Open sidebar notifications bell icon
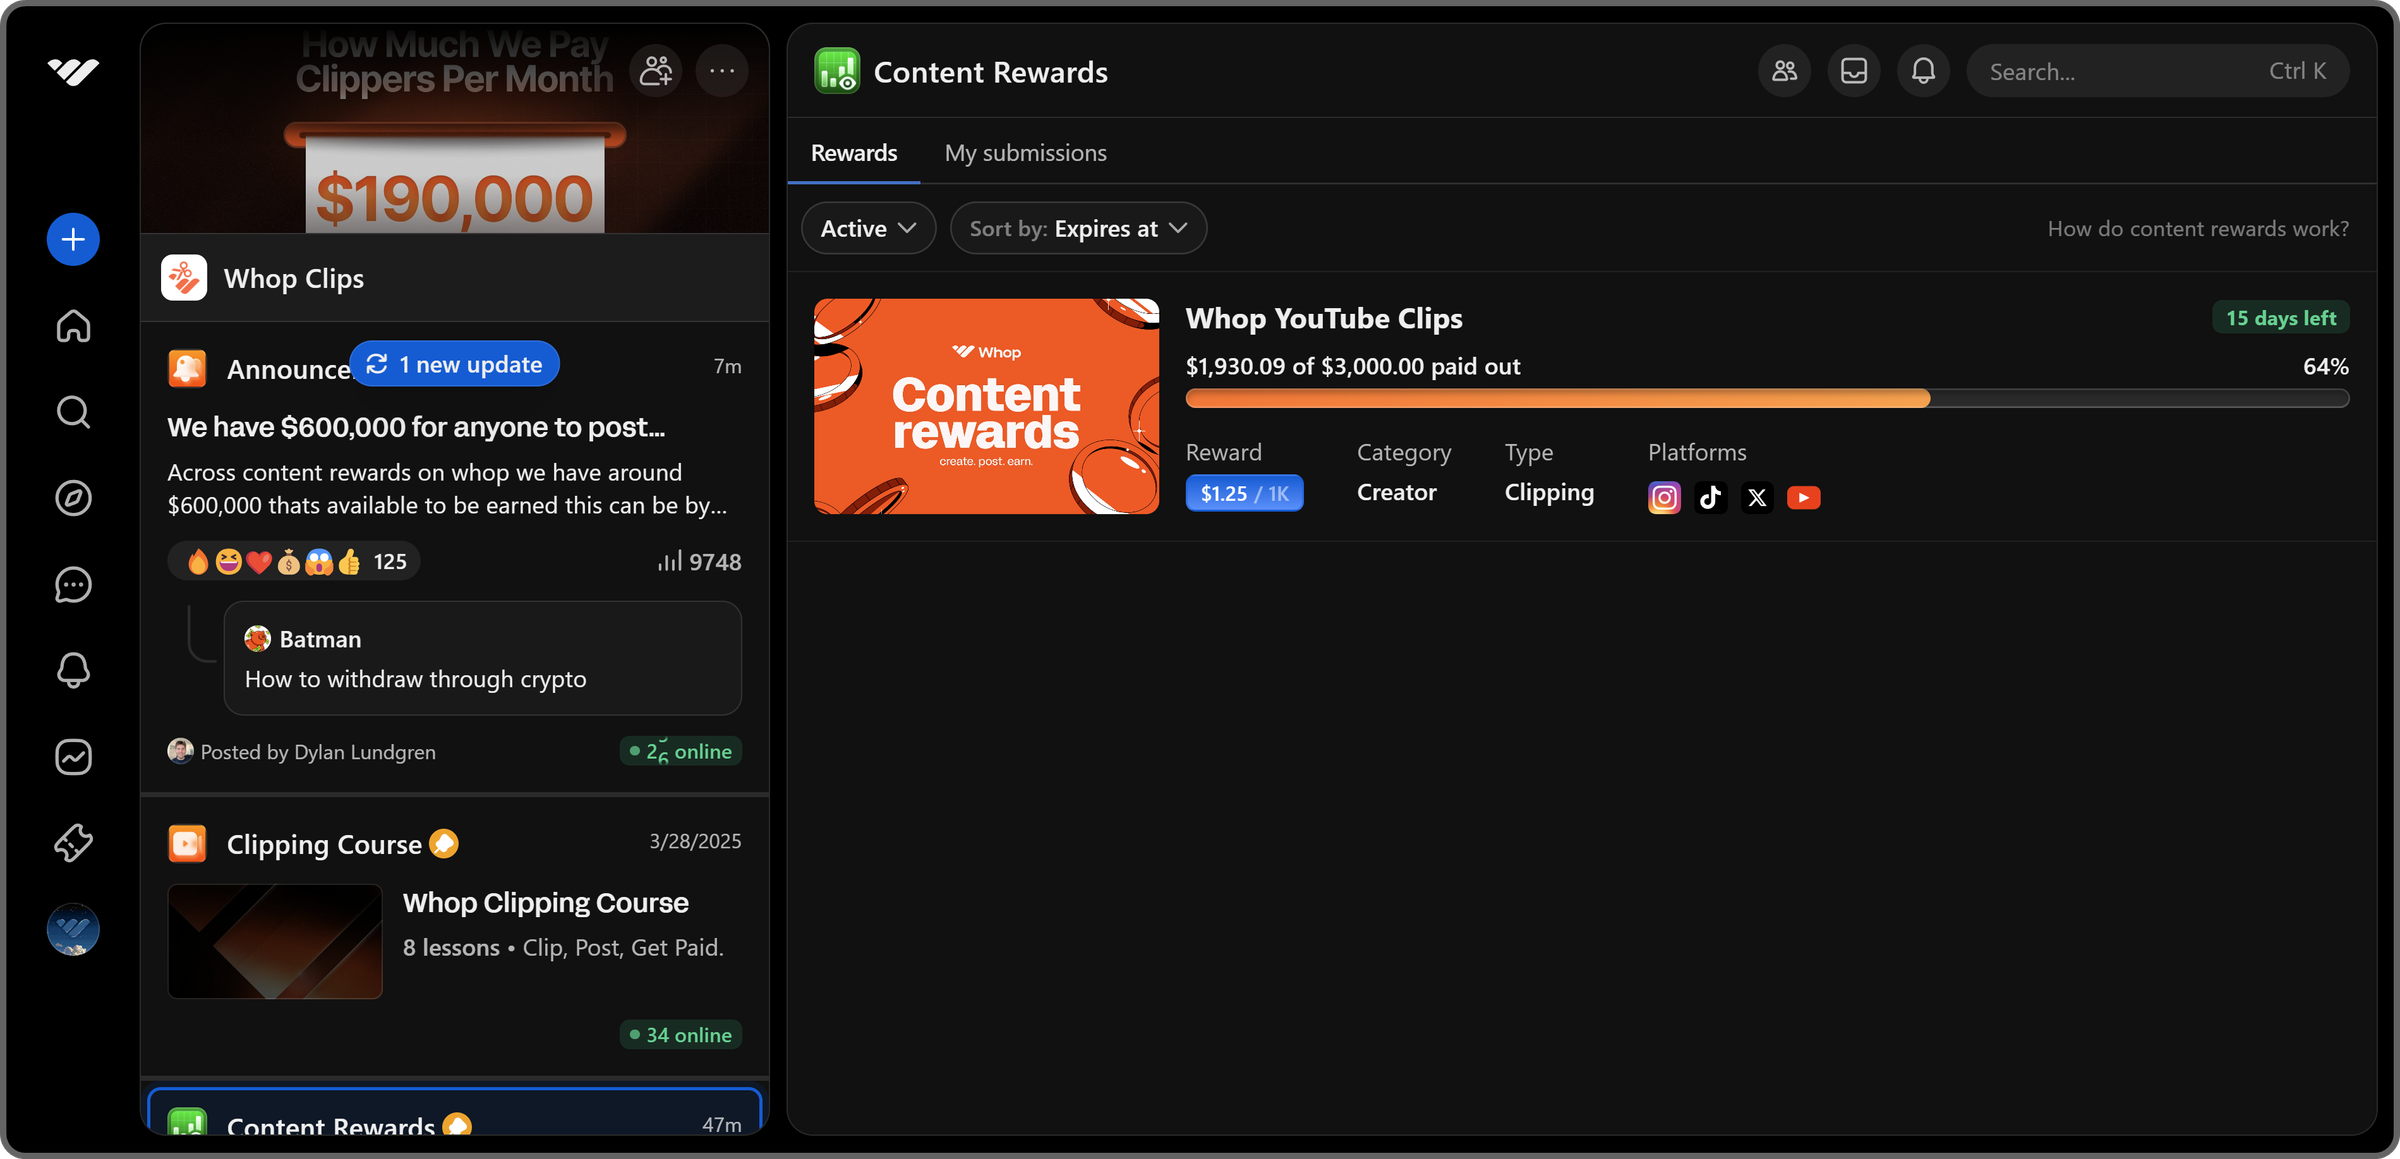This screenshot has height=1159, width=2400. tap(72, 670)
